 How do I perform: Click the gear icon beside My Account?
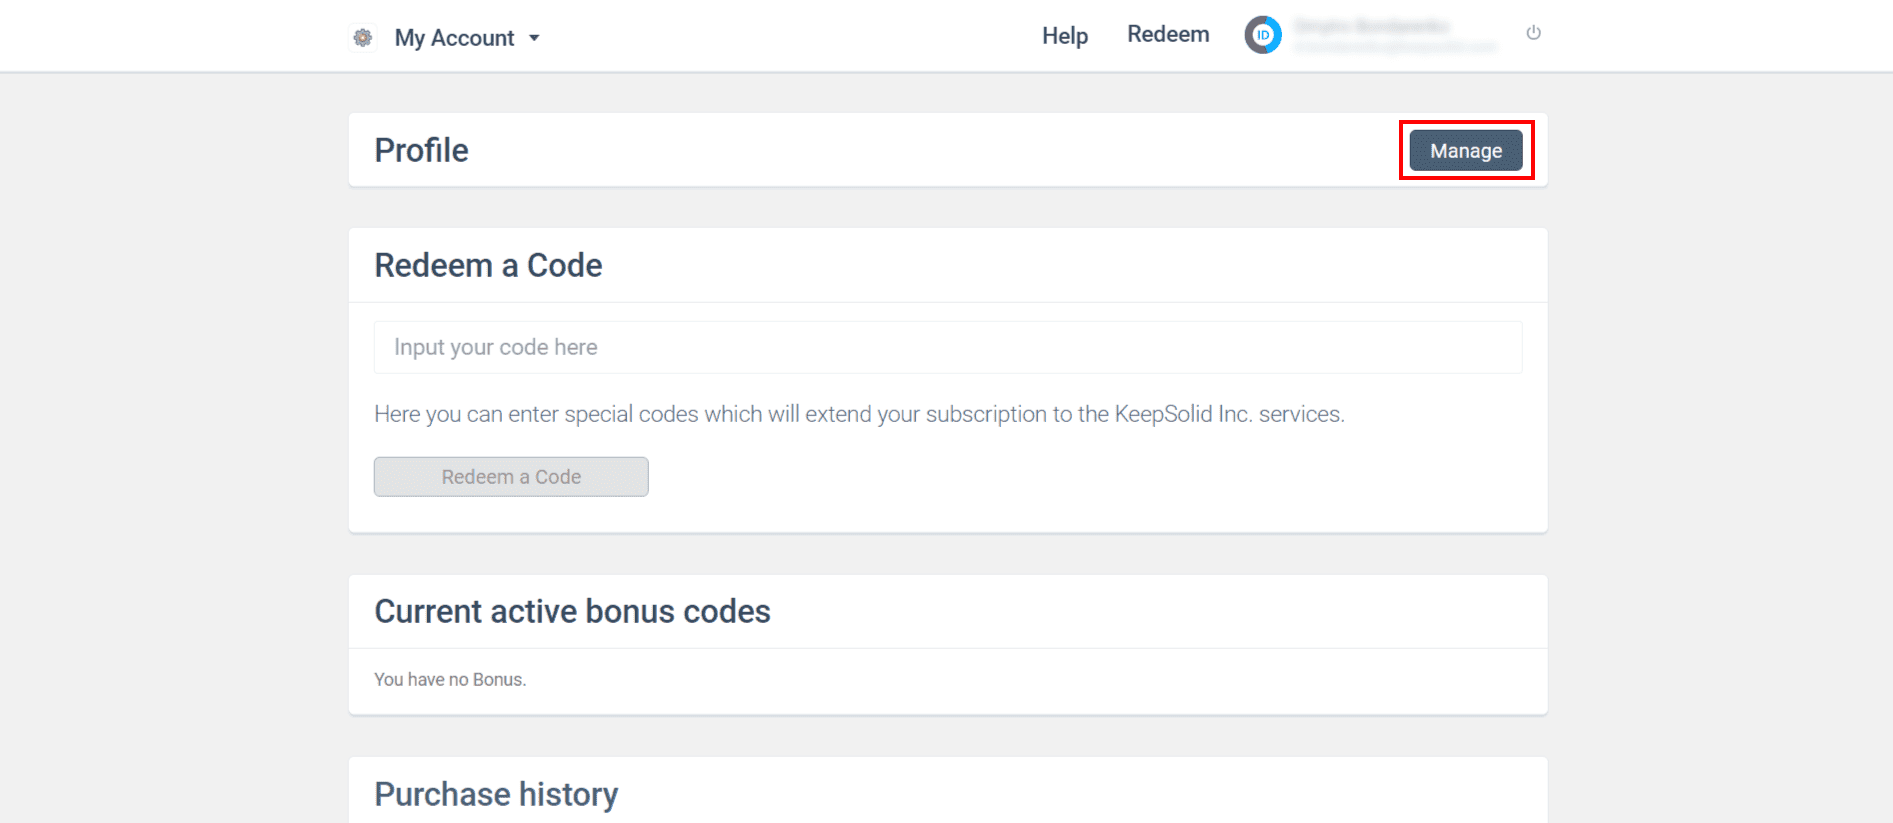click(363, 38)
